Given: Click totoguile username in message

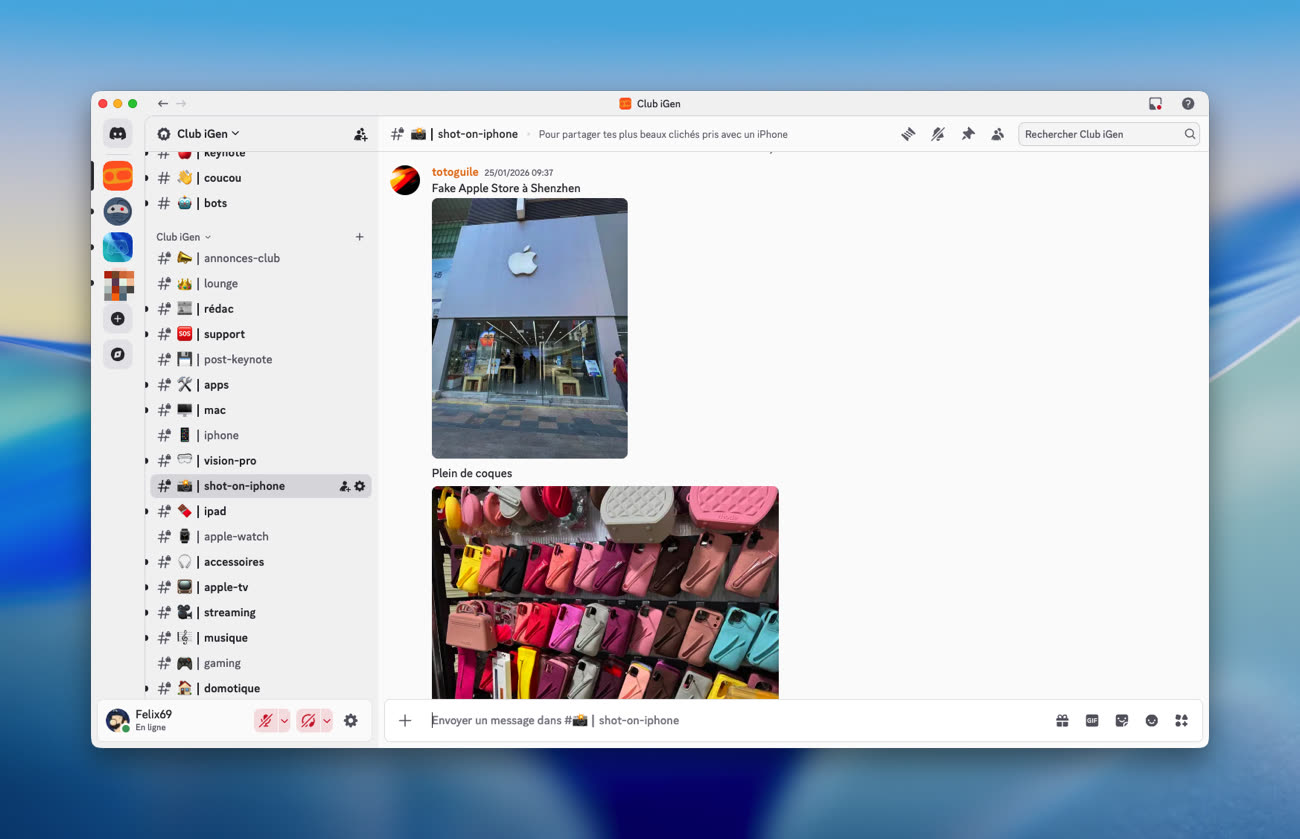Looking at the screenshot, I should pos(455,172).
